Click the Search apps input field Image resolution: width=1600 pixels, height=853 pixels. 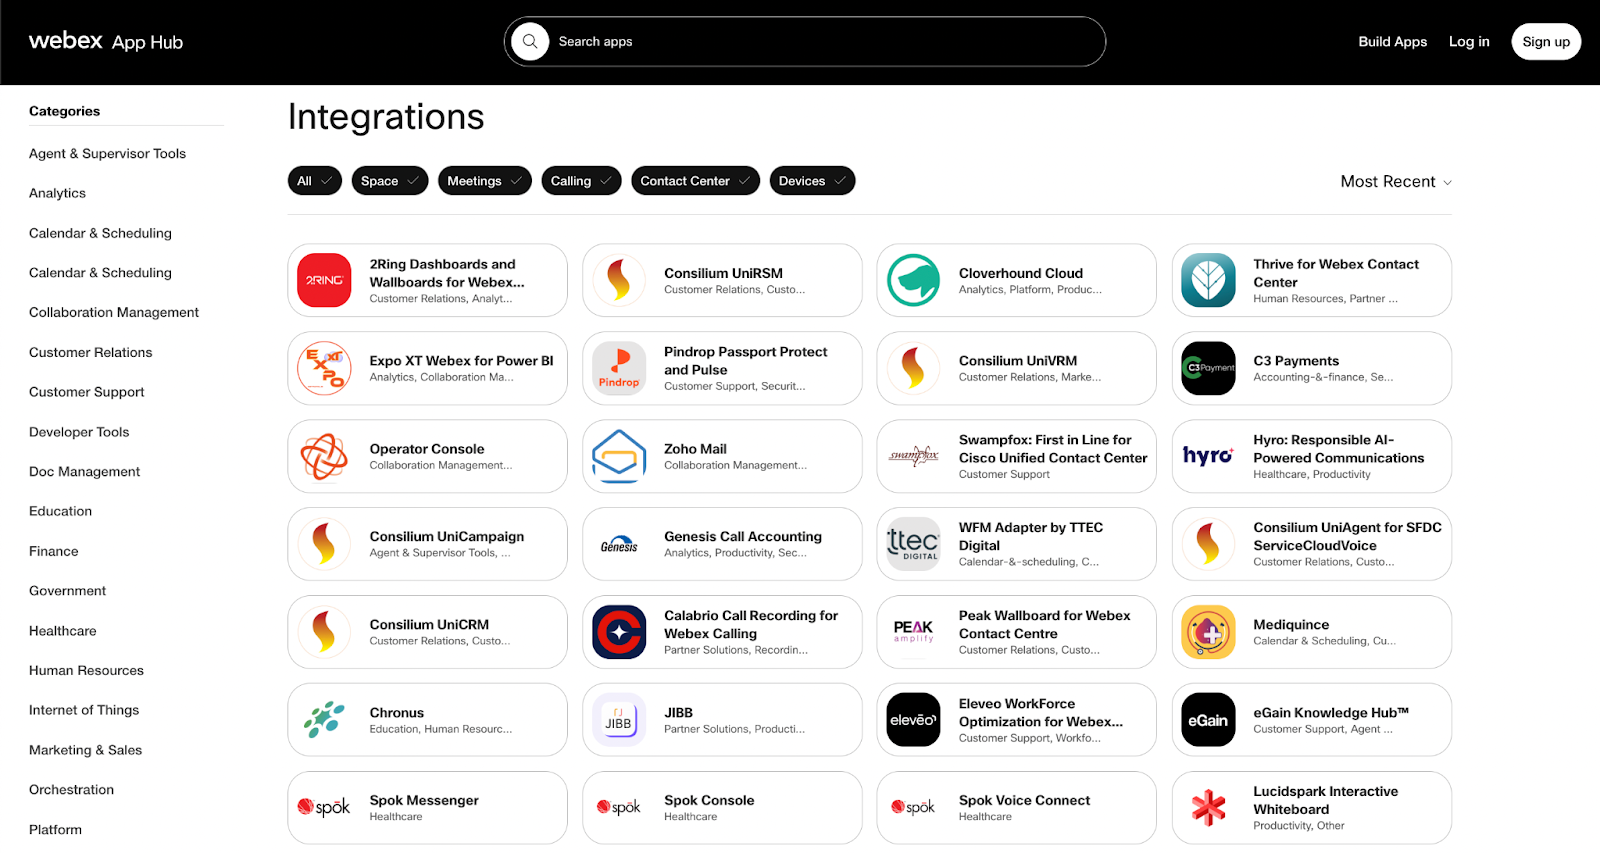tap(805, 41)
